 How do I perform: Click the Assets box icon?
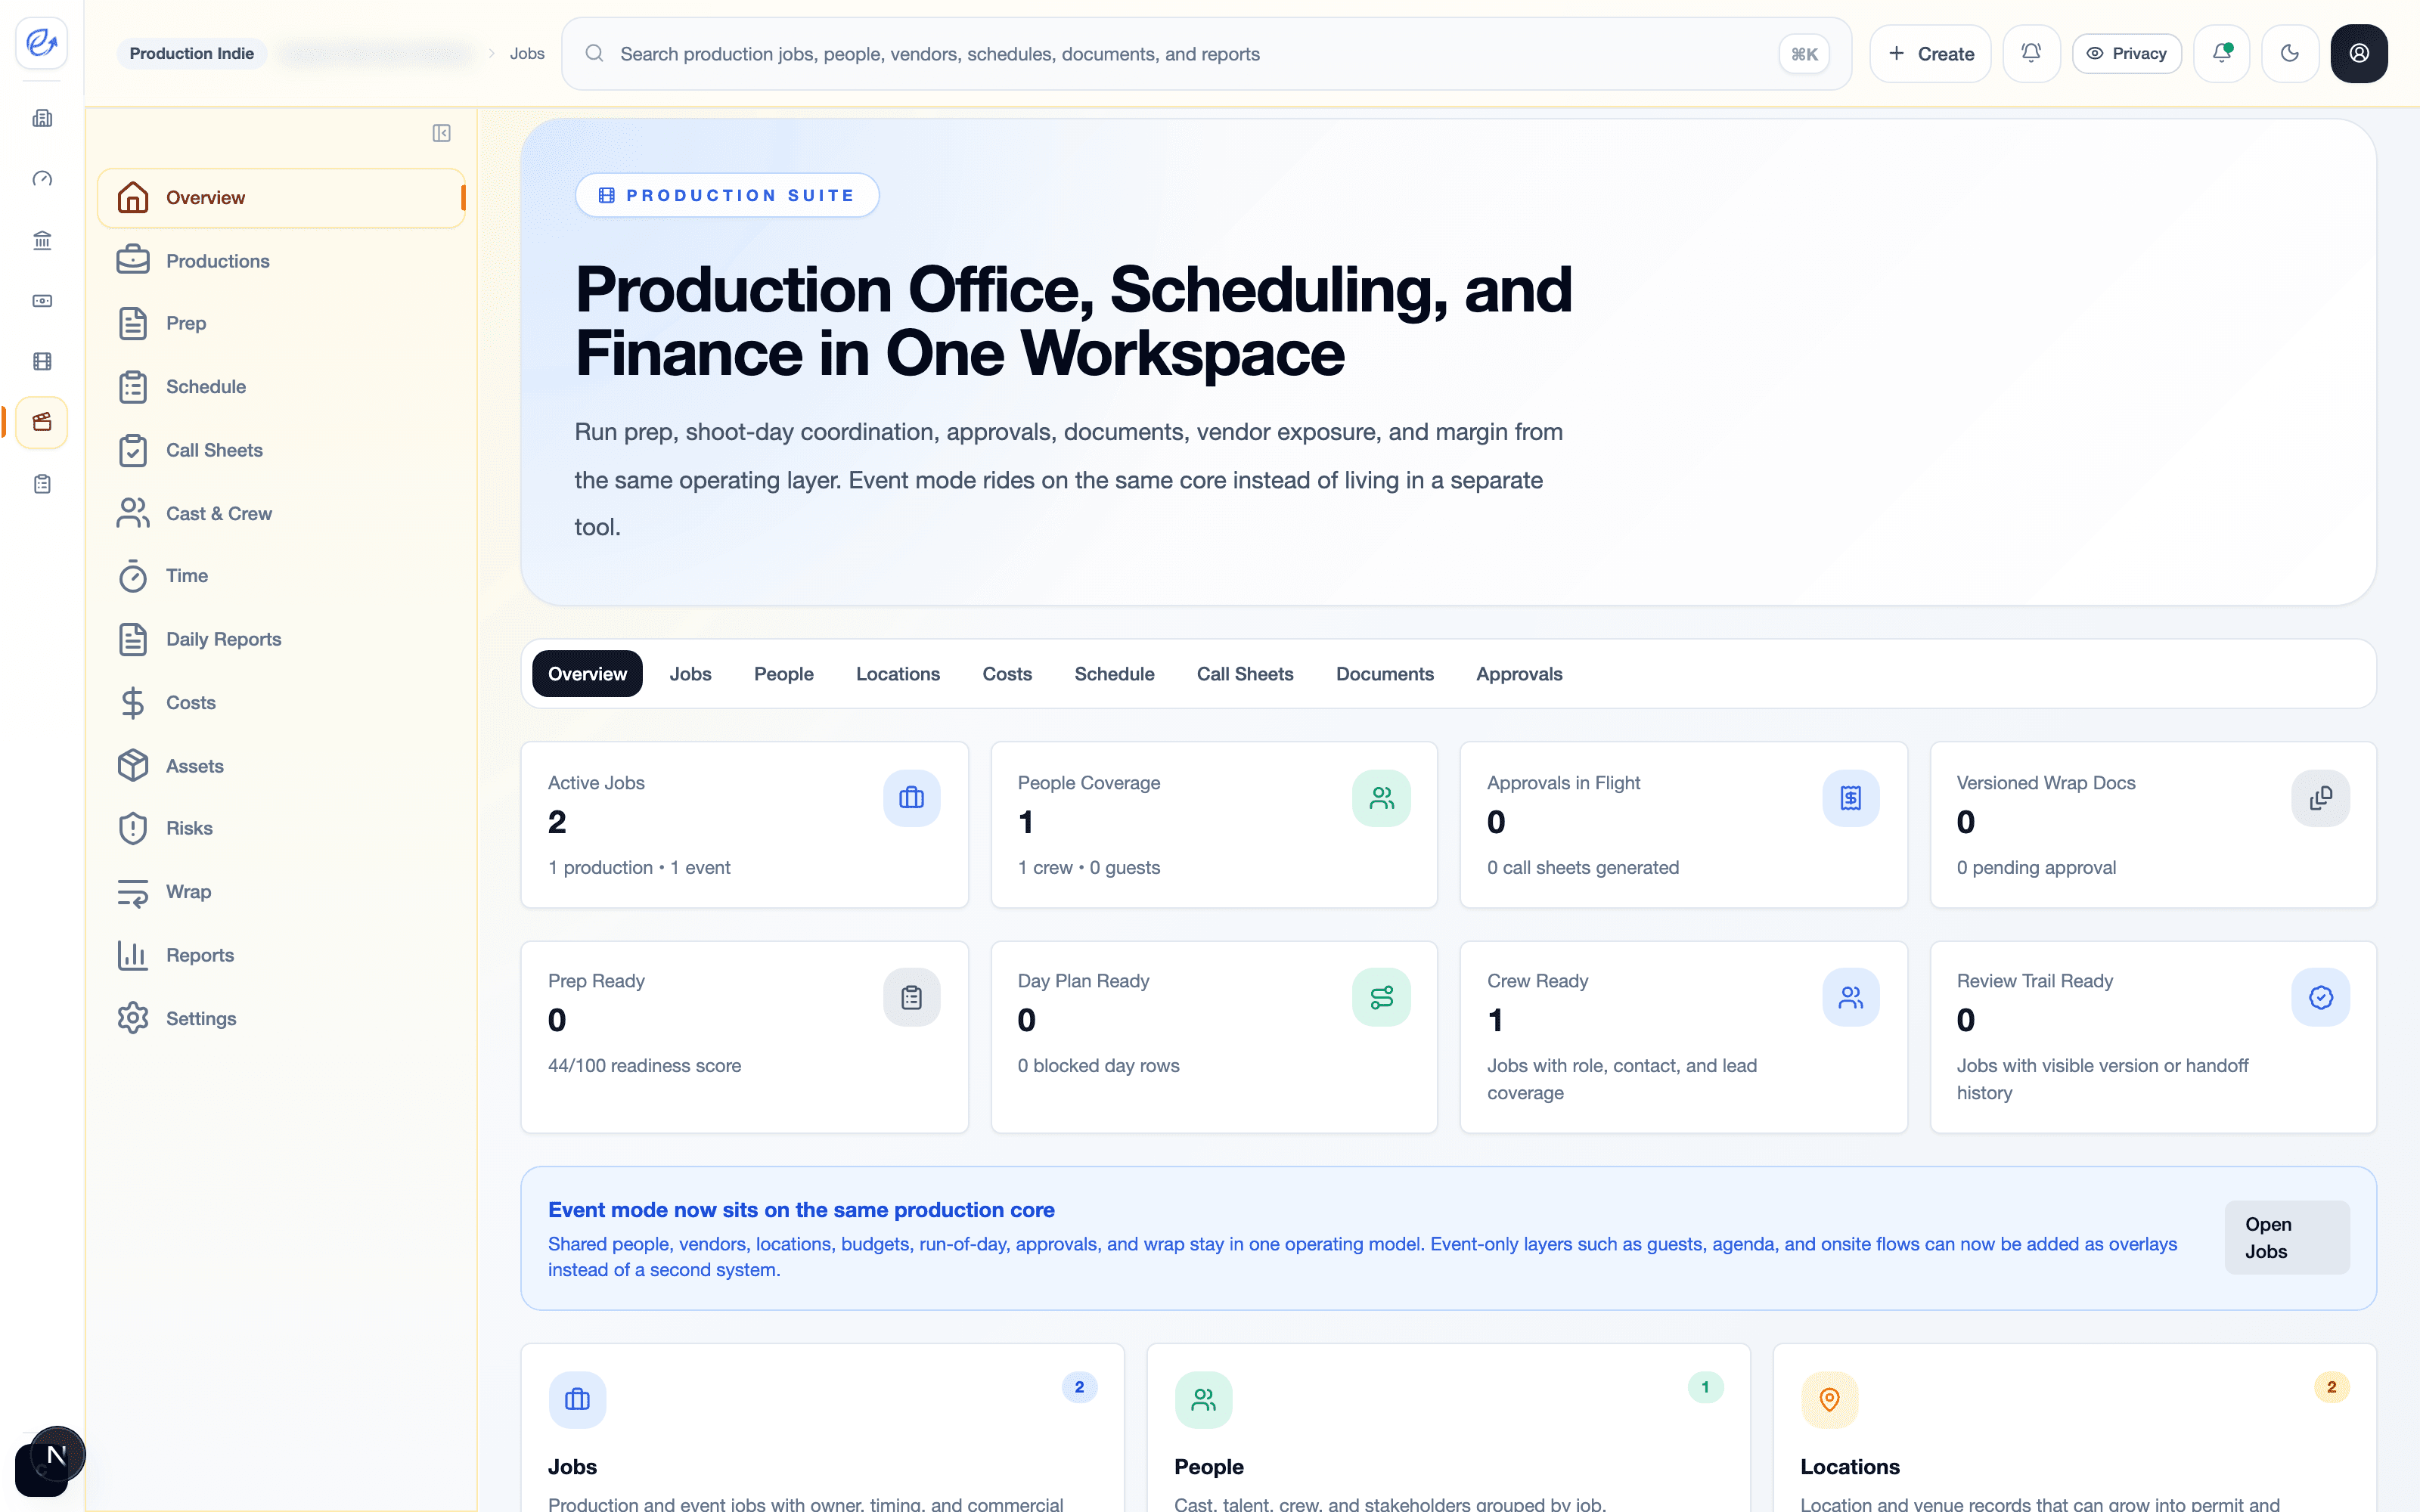tap(133, 766)
